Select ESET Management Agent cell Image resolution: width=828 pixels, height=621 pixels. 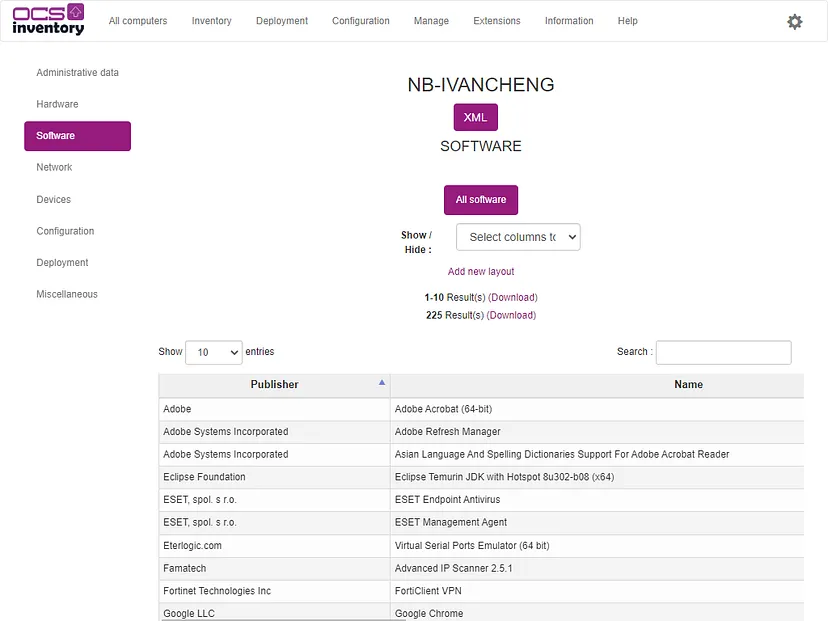597,522
